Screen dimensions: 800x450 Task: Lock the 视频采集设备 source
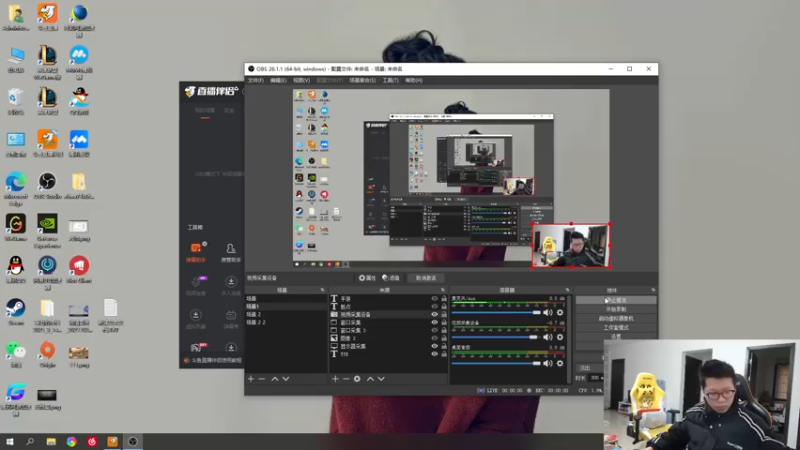click(x=444, y=314)
